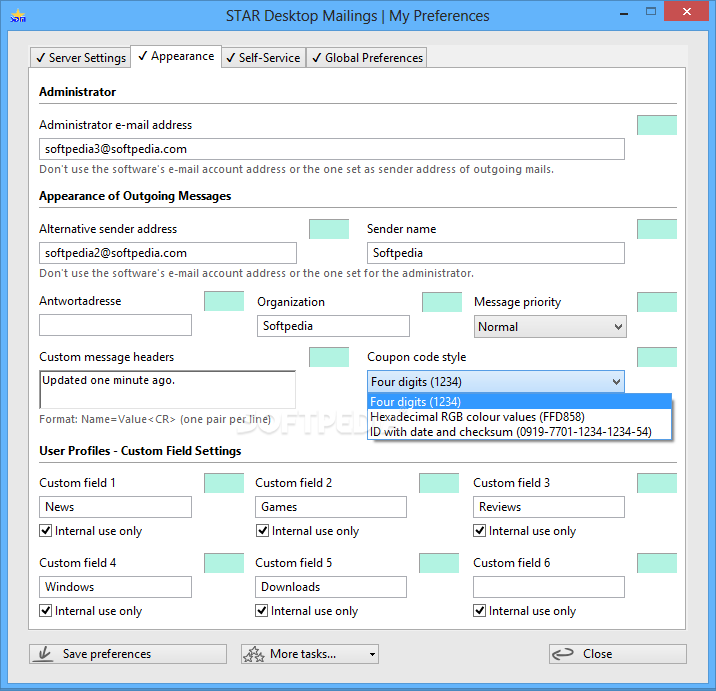Screen dimensions: 716x691
Task: Select Four digits (1234) in the dropdown list
Action: [x=520, y=401]
